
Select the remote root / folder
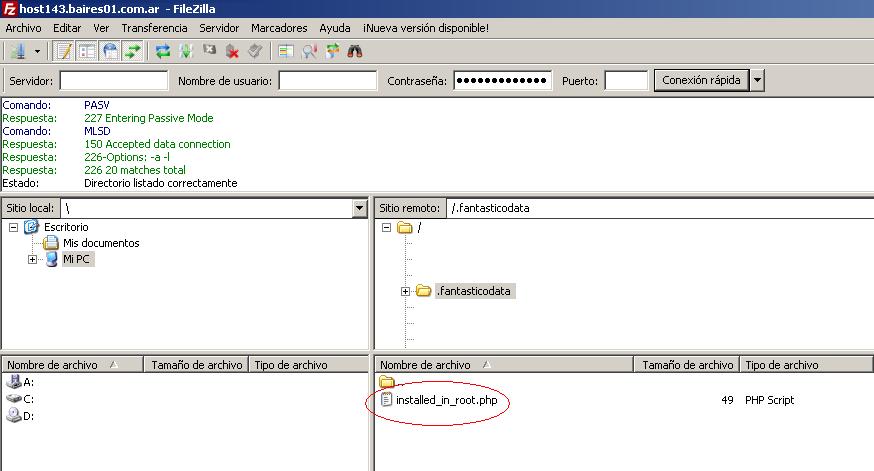pos(419,227)
